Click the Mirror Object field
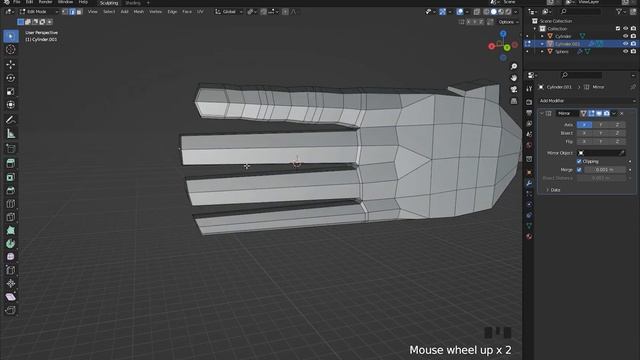This screenshot has width=640, height=360. (x=601, y=153)
